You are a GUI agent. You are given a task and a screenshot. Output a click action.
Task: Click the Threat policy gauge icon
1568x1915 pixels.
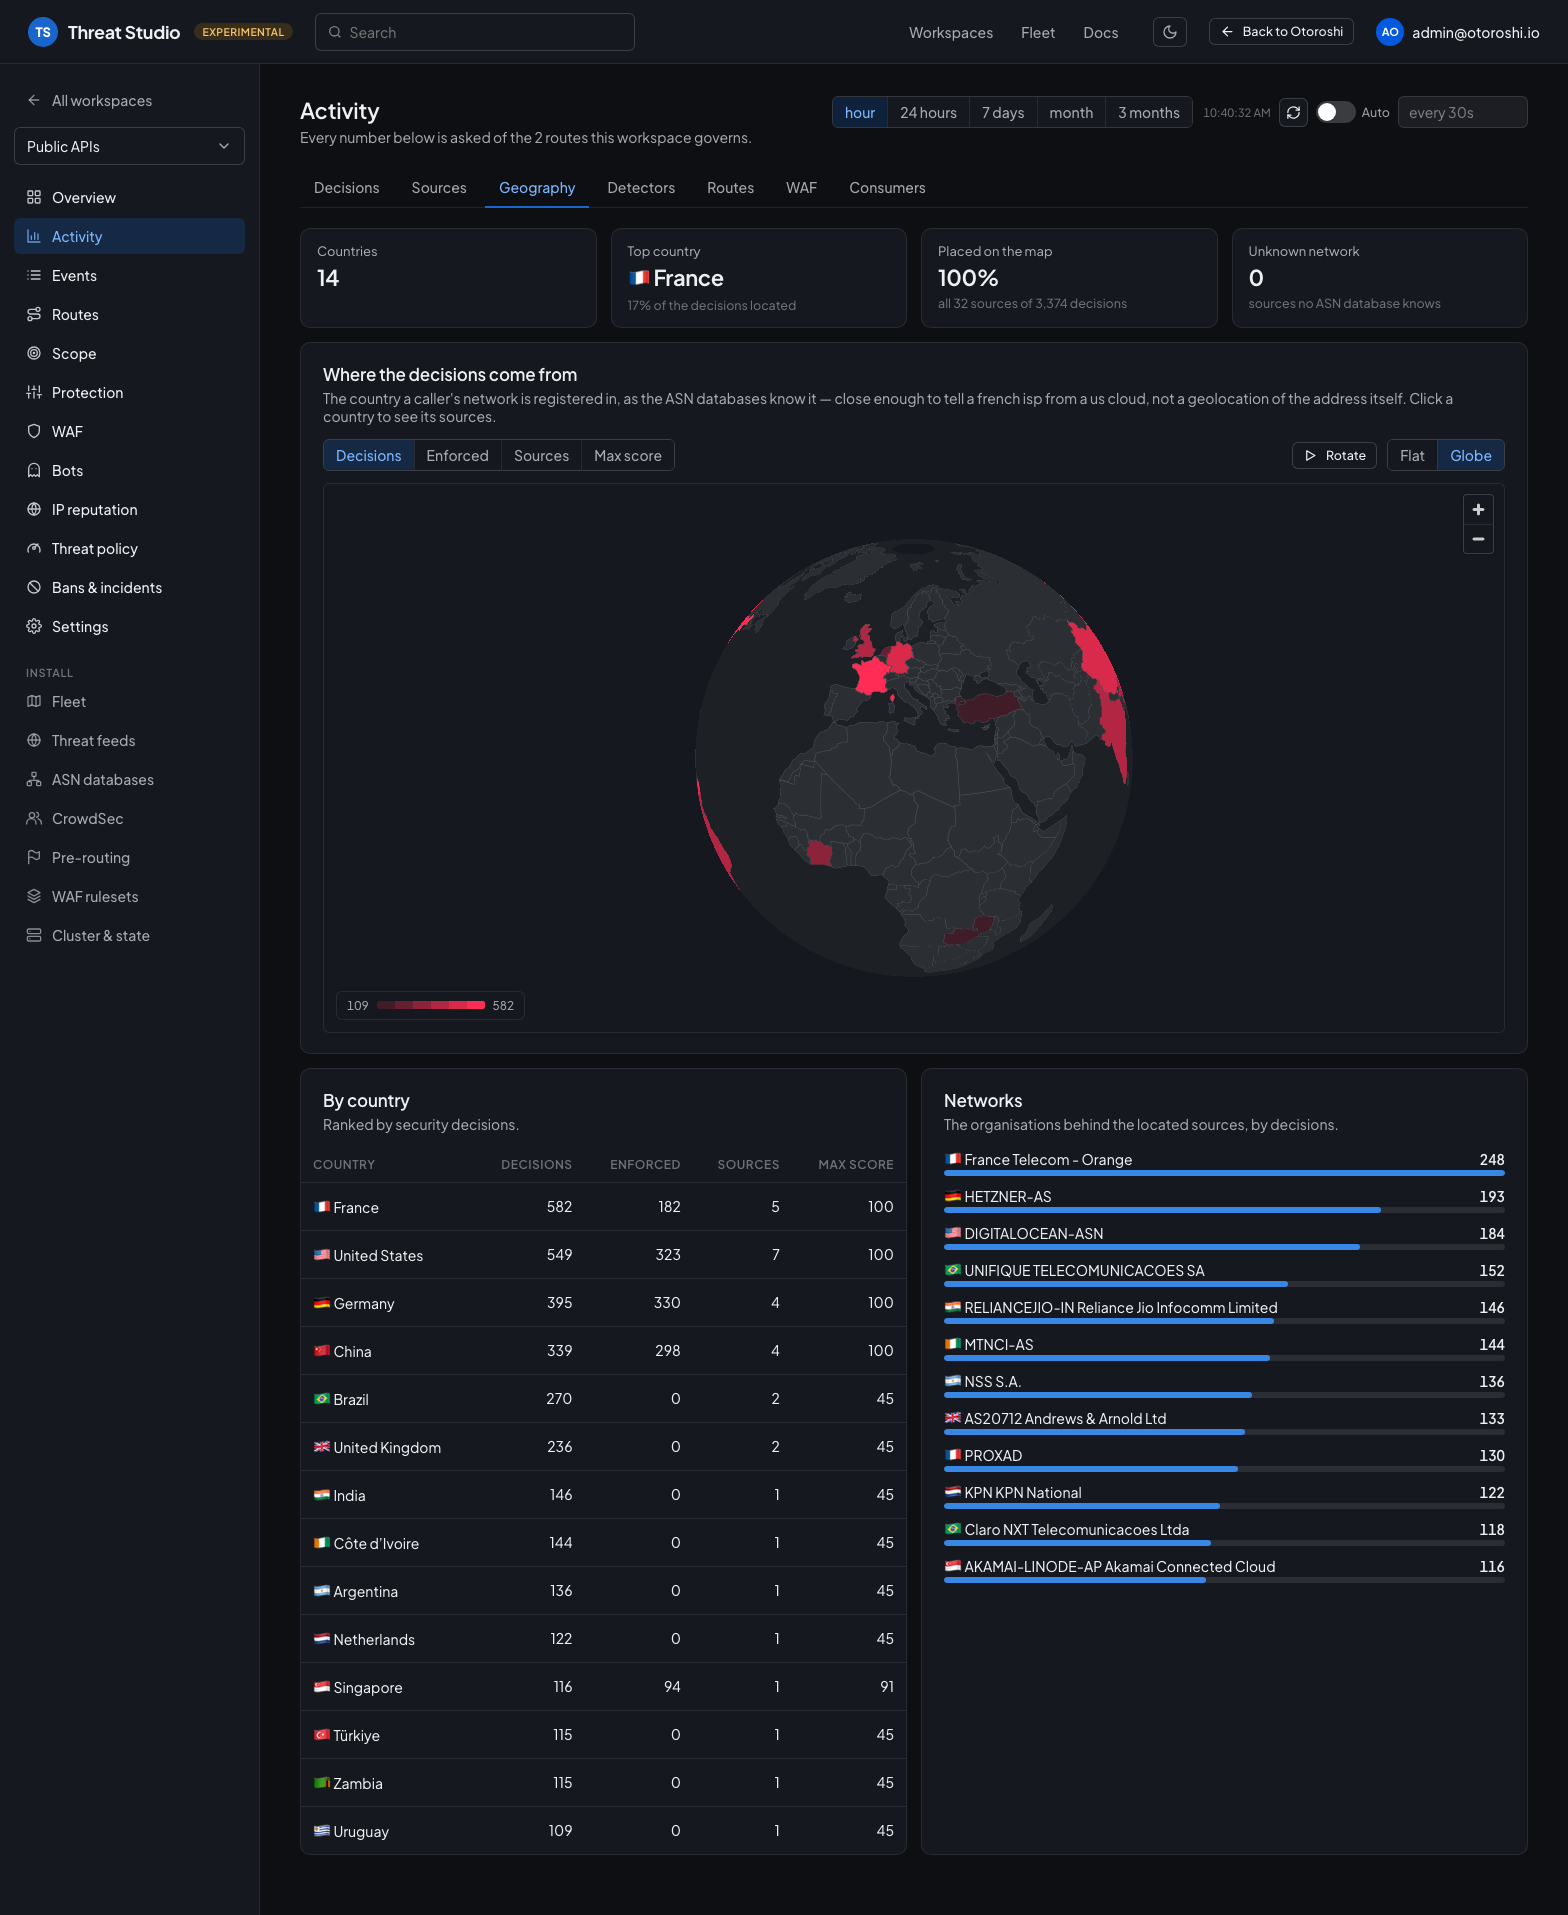(34, 549)
